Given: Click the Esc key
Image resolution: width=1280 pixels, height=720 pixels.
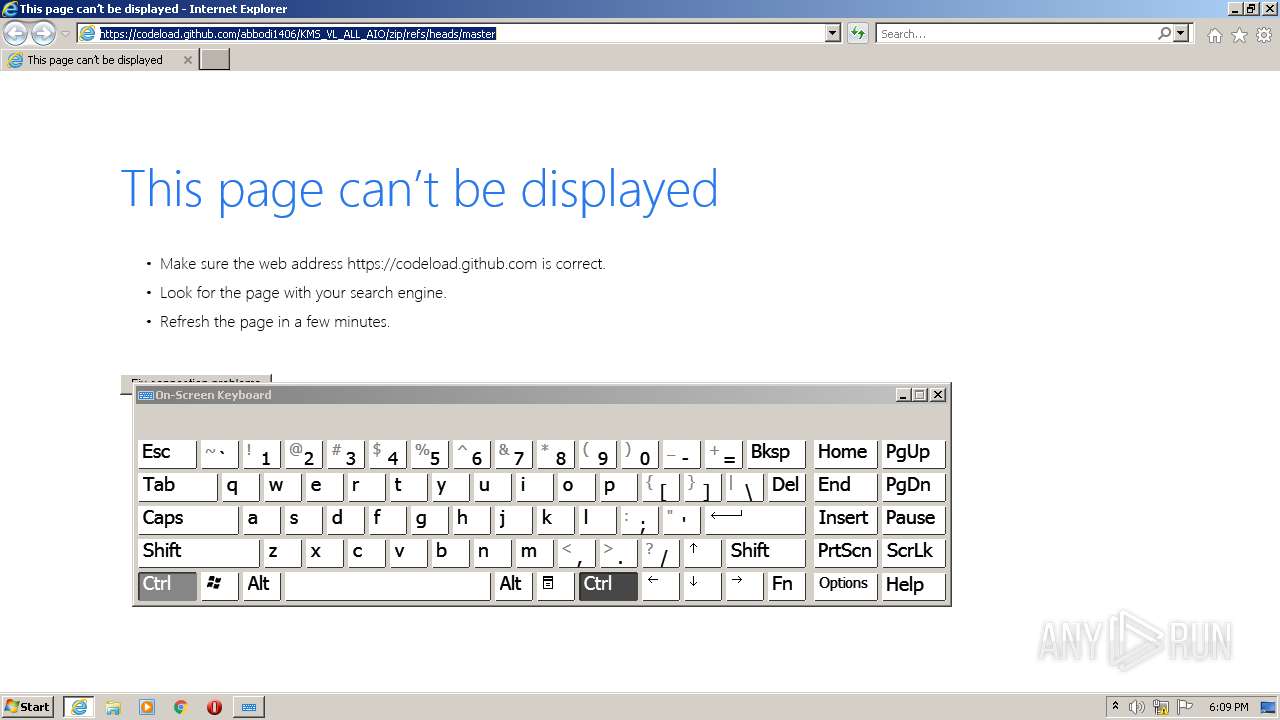Looking at the screenshot, I should point(167,452).
